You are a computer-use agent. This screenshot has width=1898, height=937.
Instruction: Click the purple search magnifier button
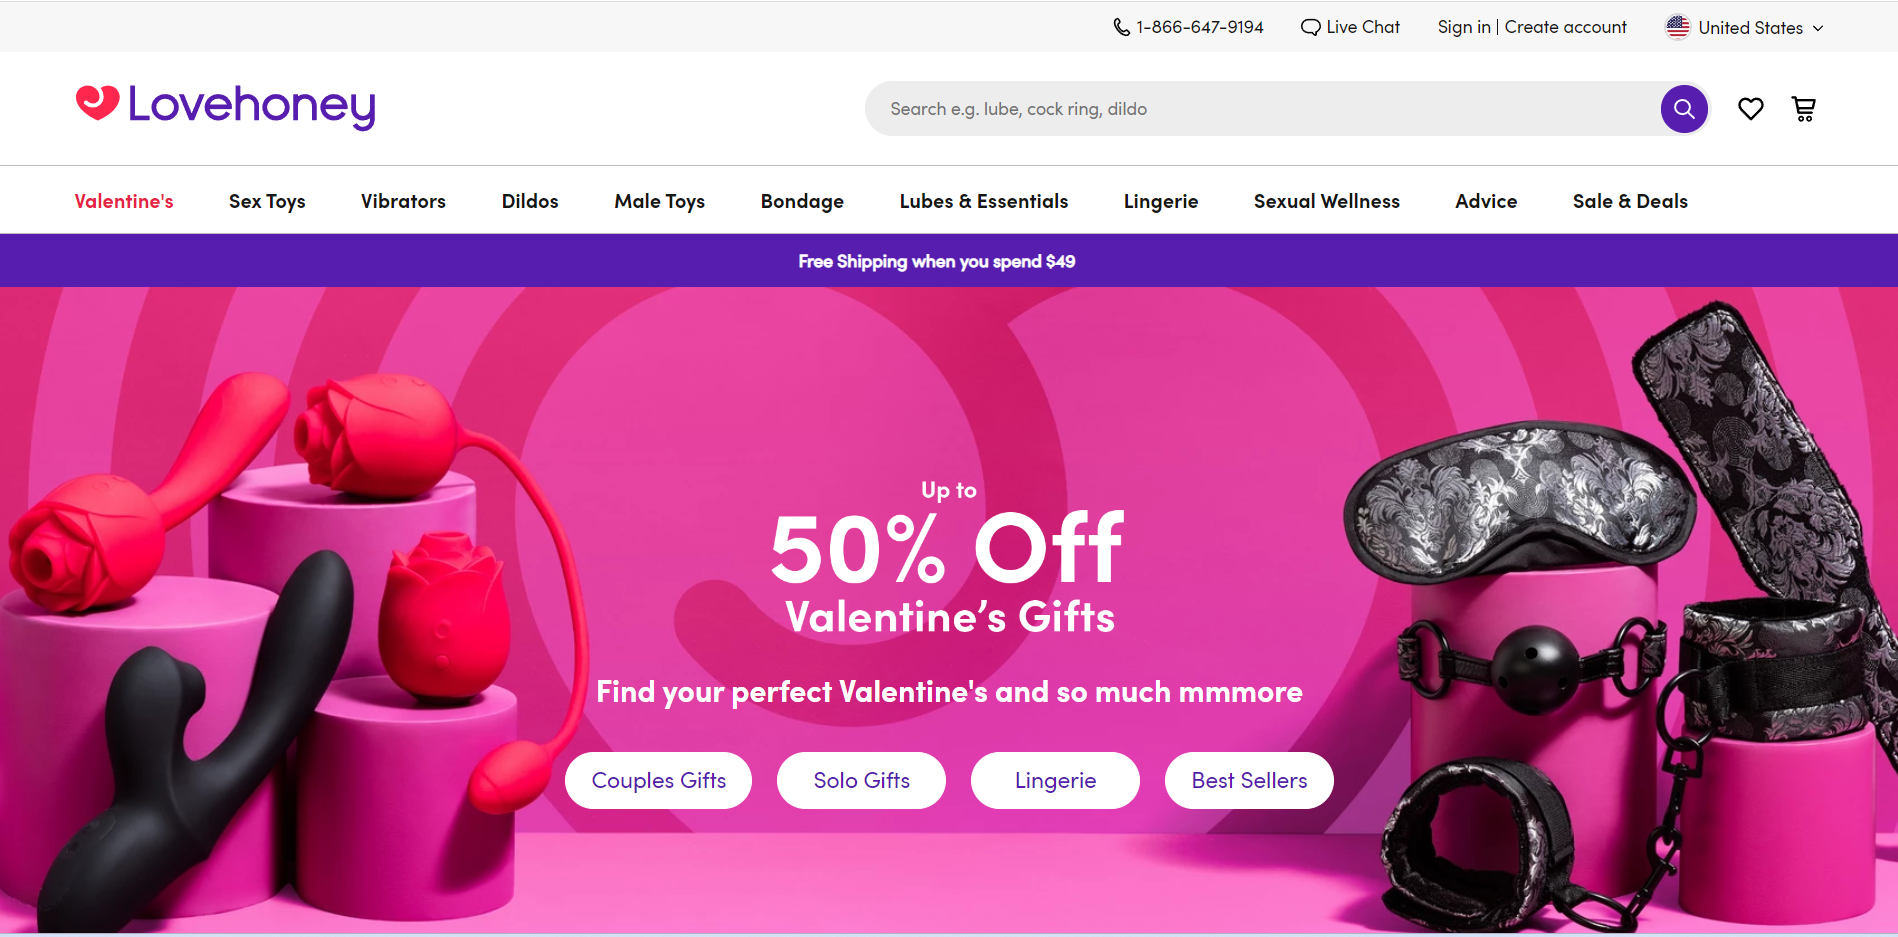click(1684, 109)
